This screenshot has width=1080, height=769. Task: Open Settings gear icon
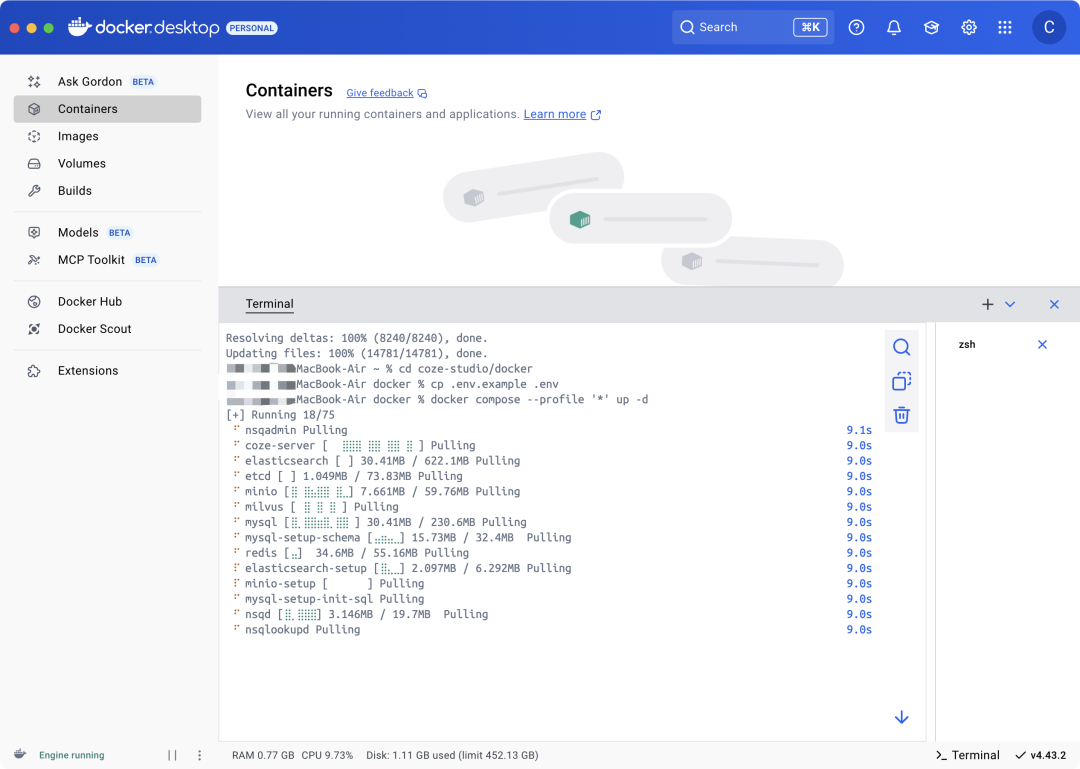(968, 28)
